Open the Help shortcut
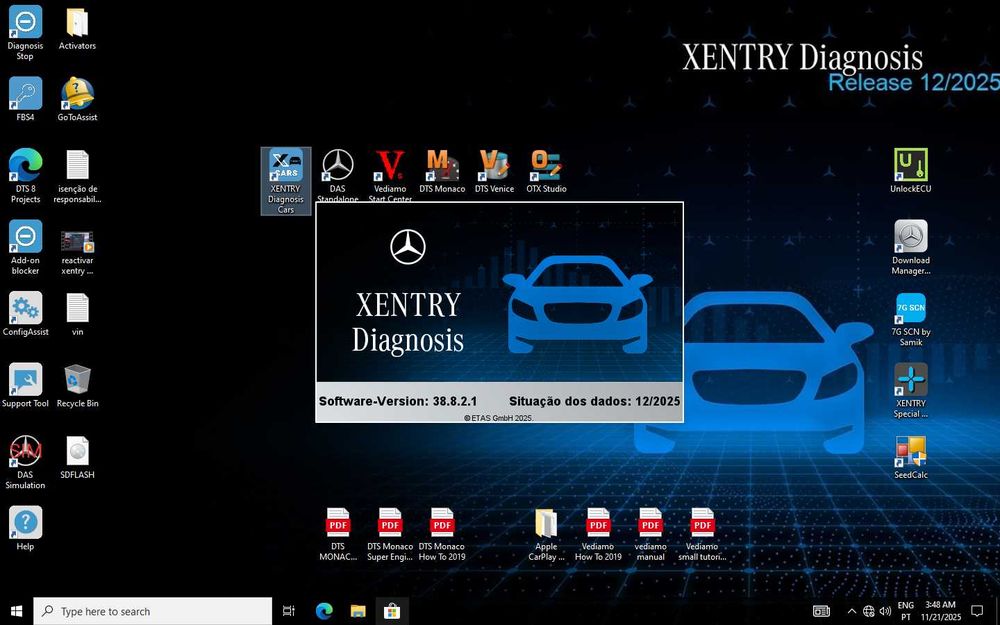The image size is (1000, 625). point(26,528)
